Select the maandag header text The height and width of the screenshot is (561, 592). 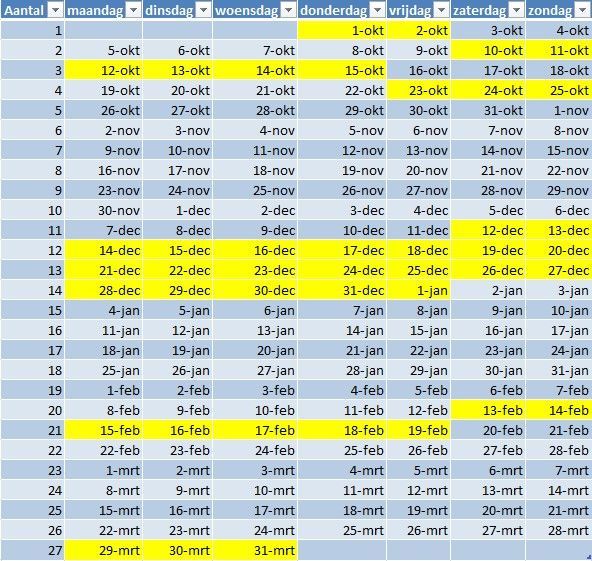click(95, 11)
